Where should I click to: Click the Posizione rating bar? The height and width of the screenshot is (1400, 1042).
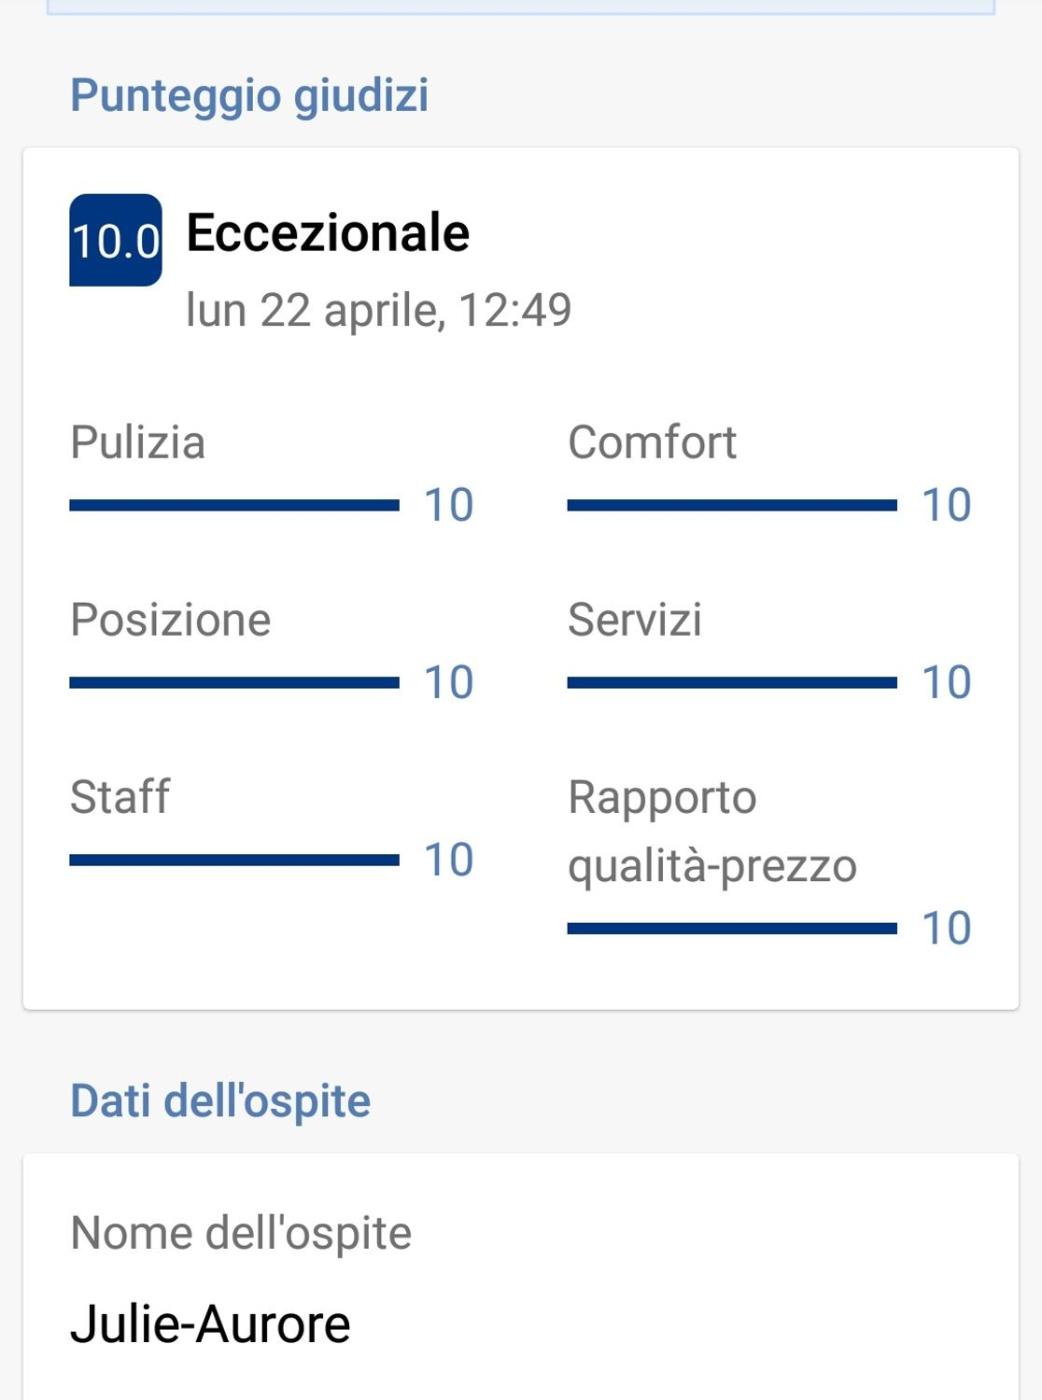point(234,683)
